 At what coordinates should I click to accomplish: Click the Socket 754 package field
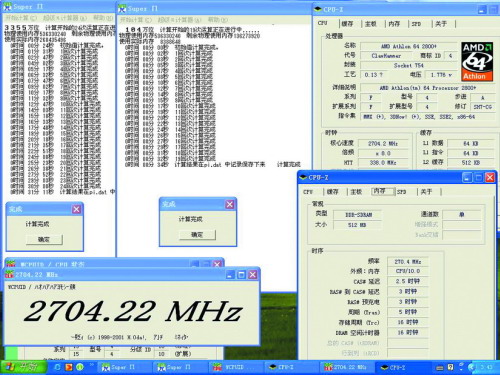409,65
